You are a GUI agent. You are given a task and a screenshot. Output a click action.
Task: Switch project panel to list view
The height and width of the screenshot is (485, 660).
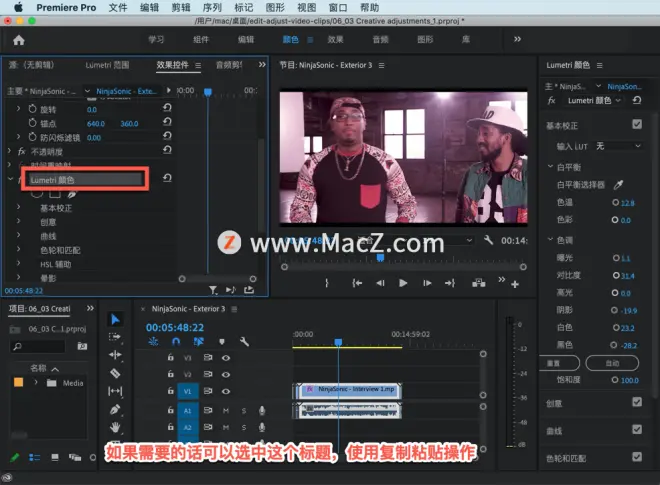35,457
